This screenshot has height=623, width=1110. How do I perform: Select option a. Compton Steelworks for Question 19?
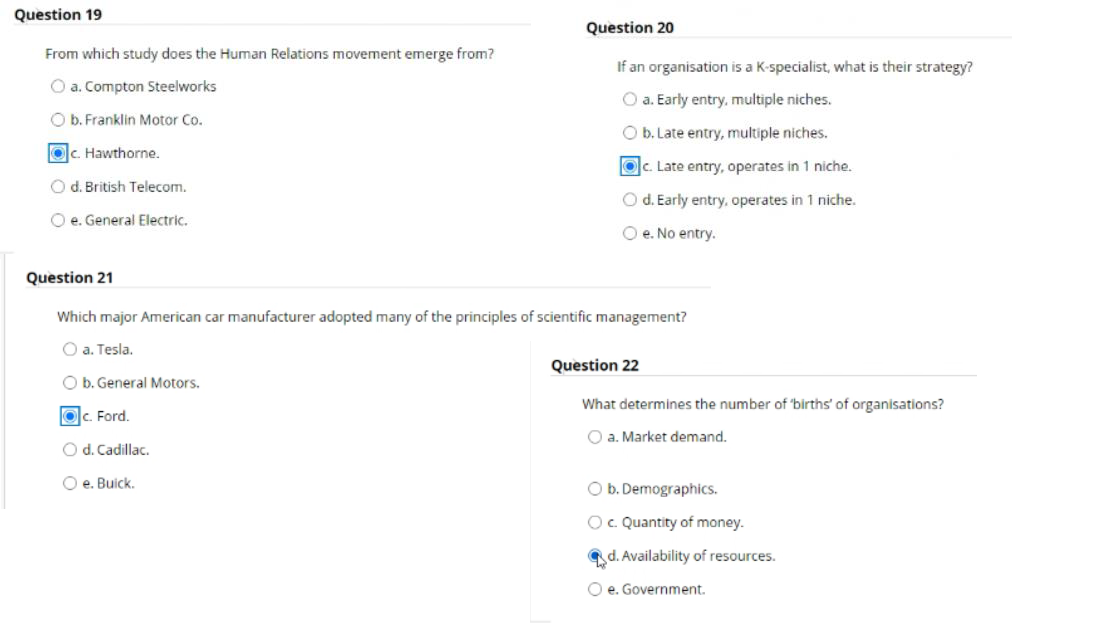(57, 85)
